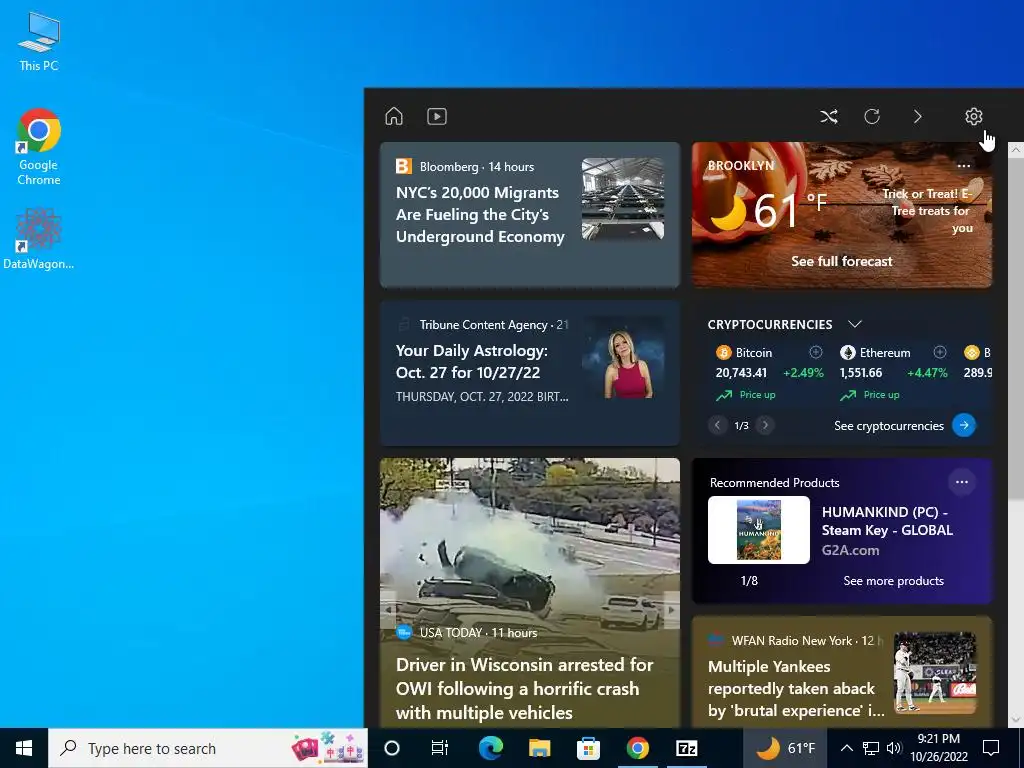Open 7-Zip from taskbar
Screen dimensions: 1024x768
[x=686, y=748]
